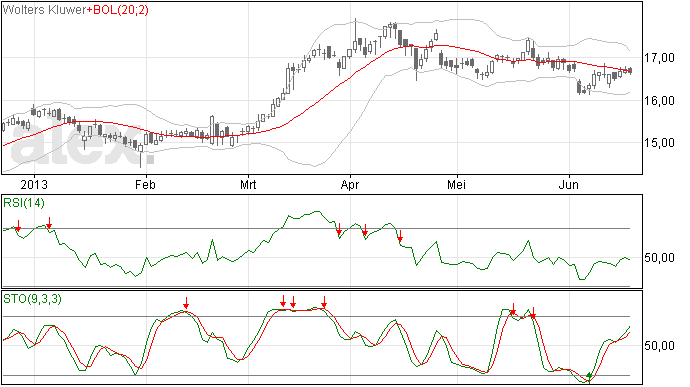The height and width of the screenshot is (387, 690).
Task: Click the 15,00 price axis label
Action: tap(659, 143)
